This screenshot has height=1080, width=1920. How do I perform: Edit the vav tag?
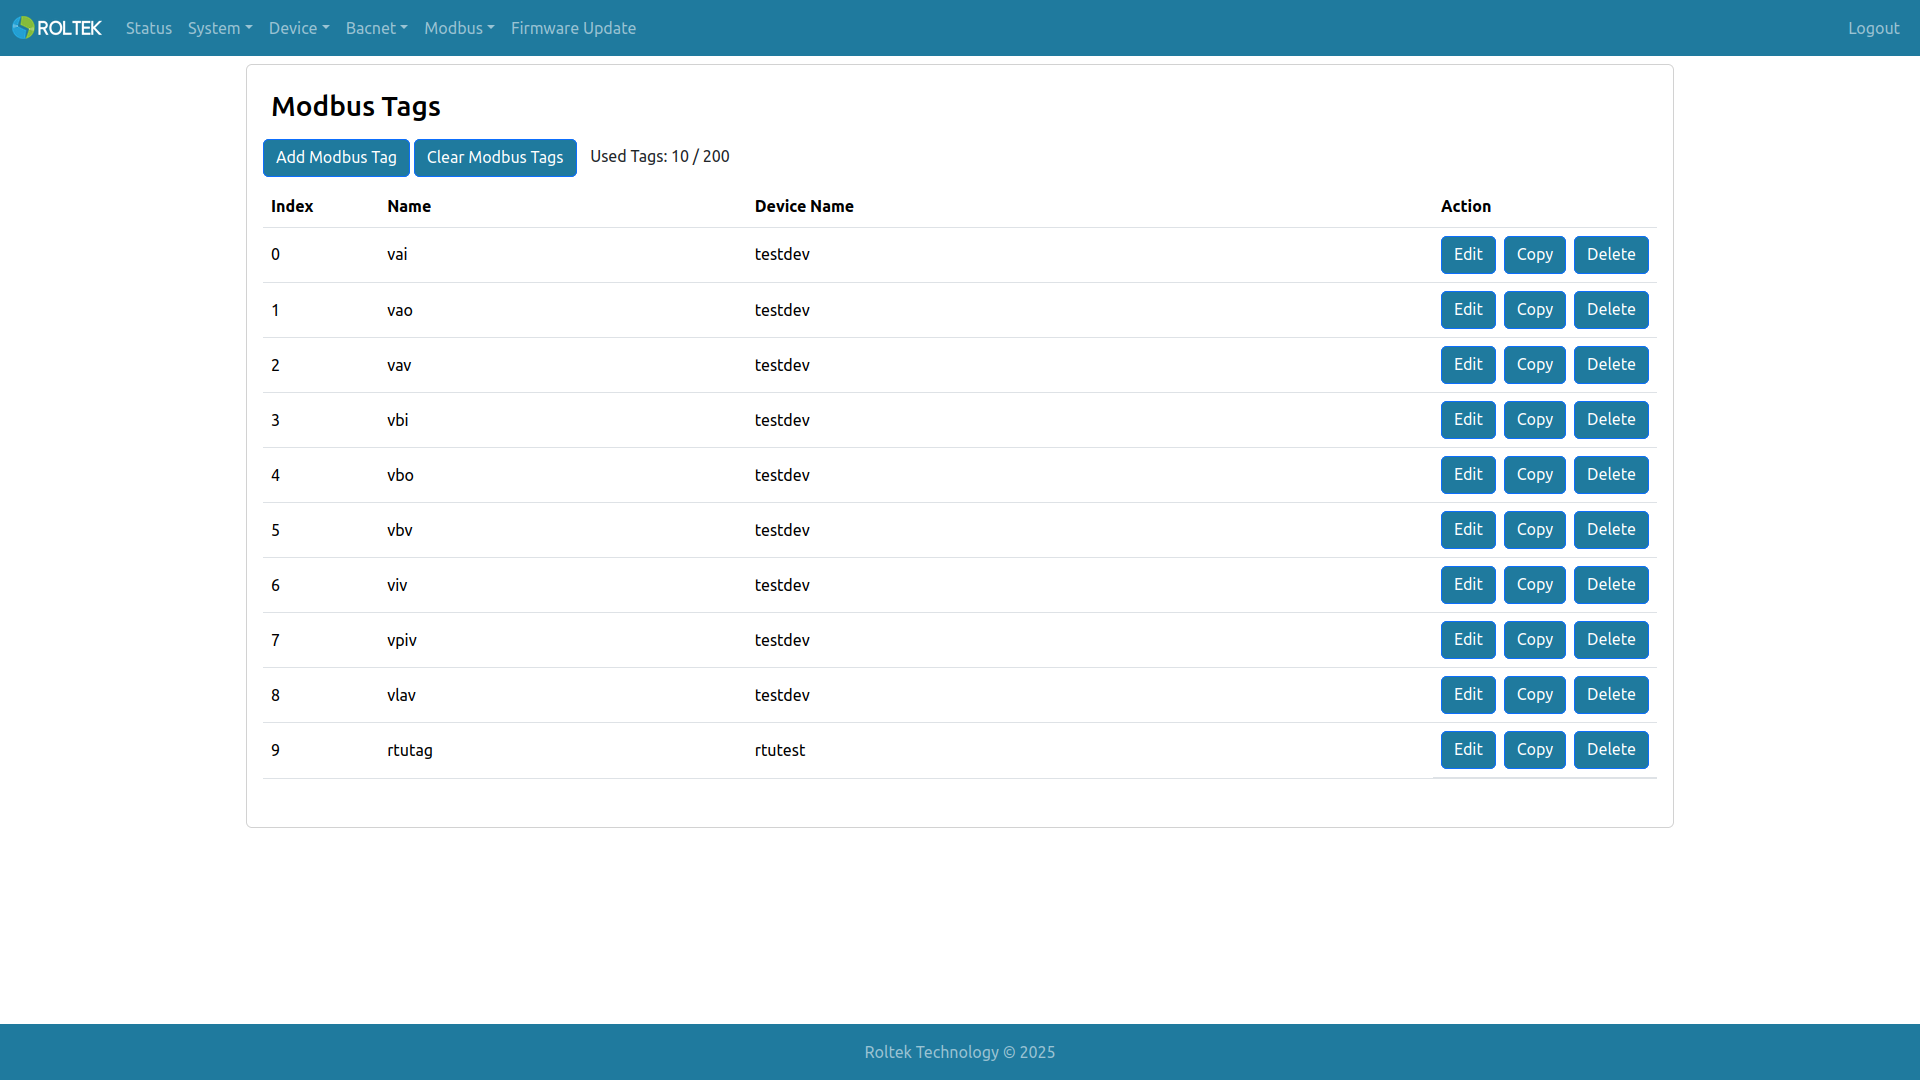pyautogui.click(x=1468, y=364)
